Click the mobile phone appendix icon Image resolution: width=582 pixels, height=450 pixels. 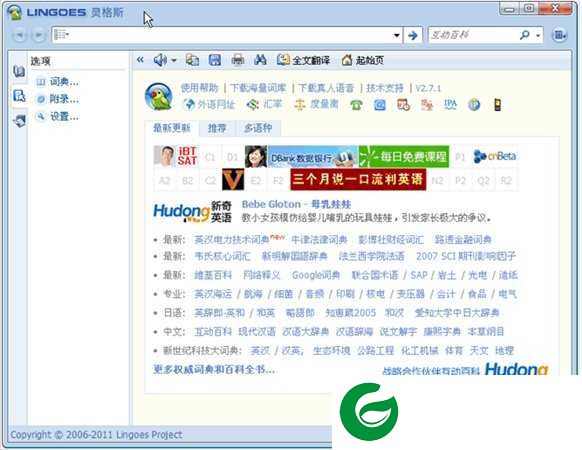click(498, 105)
